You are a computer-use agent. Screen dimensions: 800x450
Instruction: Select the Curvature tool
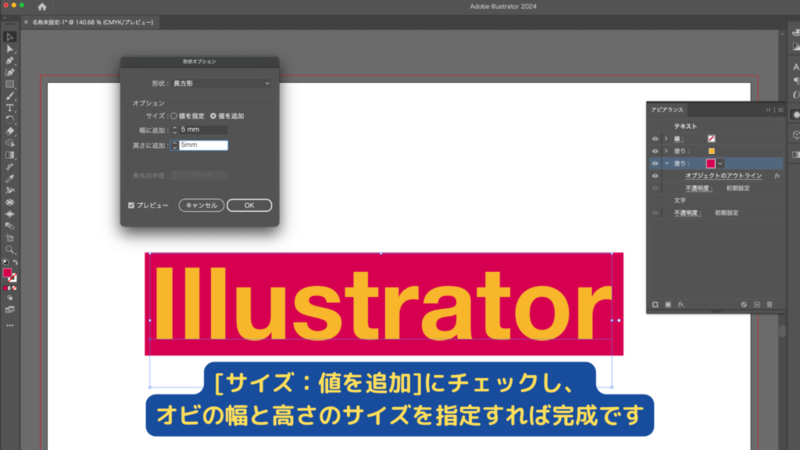coord(10,72)
